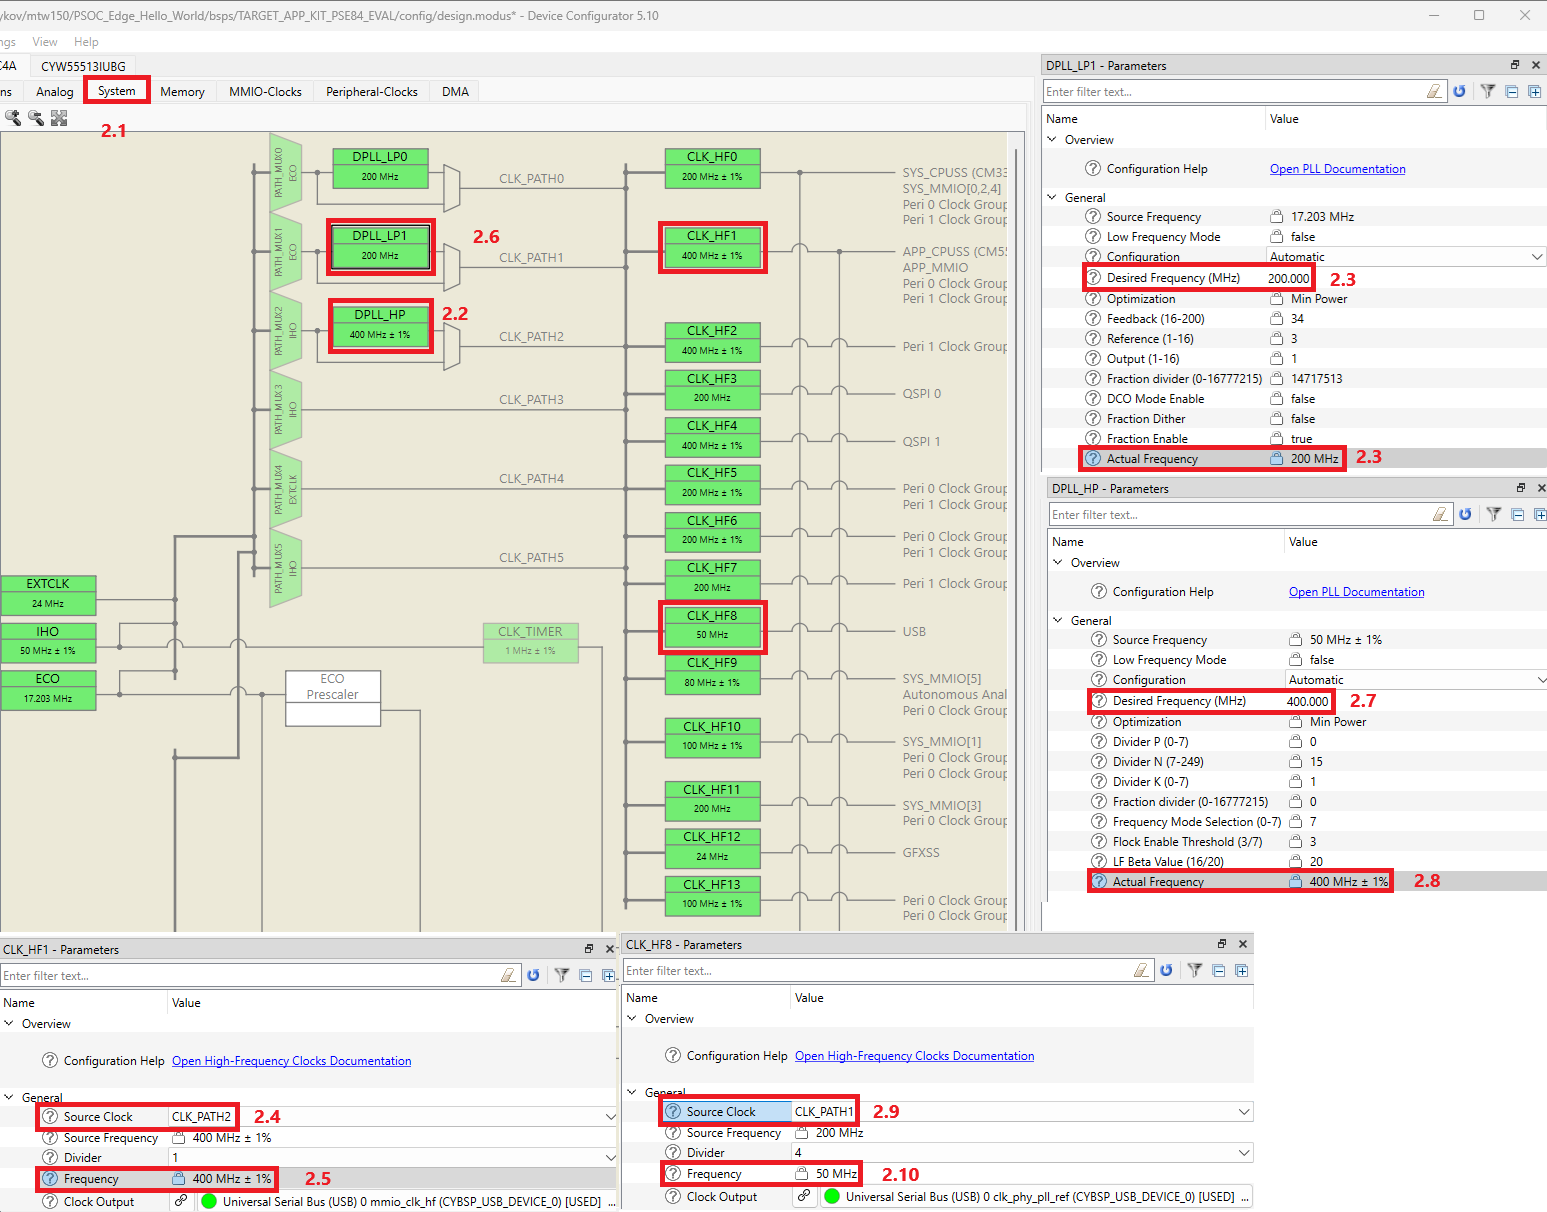Viewport: 1547px width, 1212px height.
Task: Click the zoom out magnifier icon
Action: tap(36, 118)
